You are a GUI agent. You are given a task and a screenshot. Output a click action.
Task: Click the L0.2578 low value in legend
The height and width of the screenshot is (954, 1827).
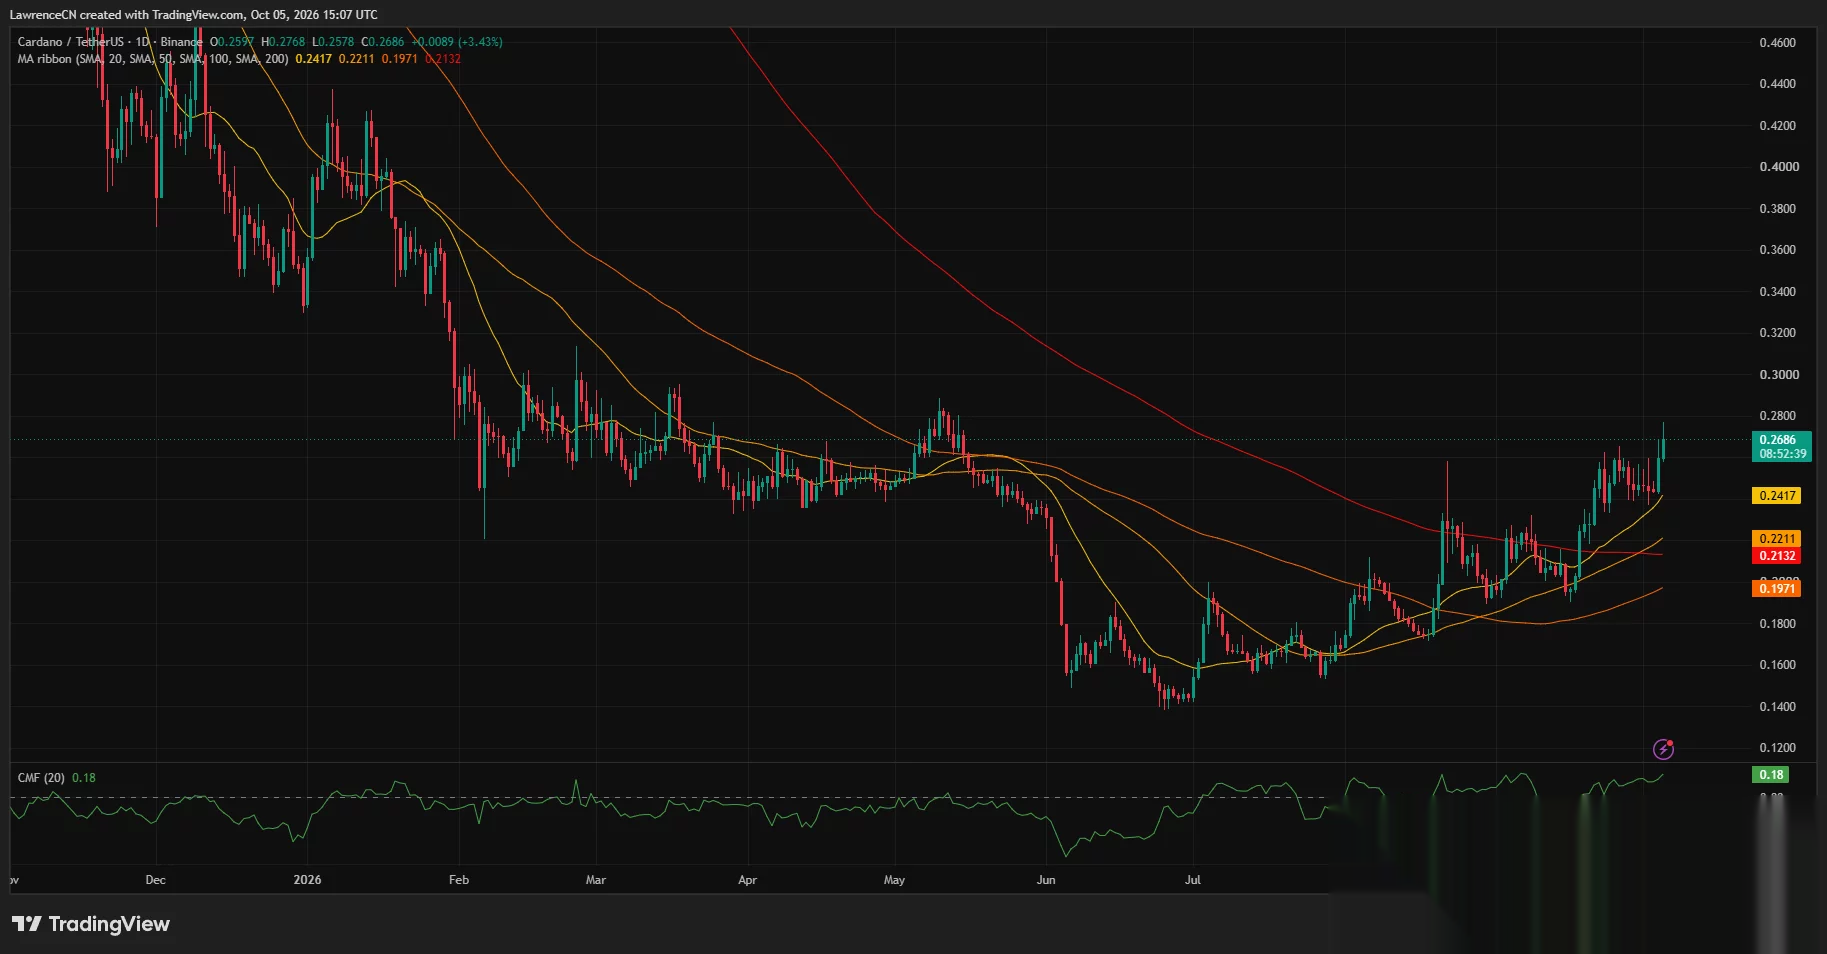pos(333,42)
